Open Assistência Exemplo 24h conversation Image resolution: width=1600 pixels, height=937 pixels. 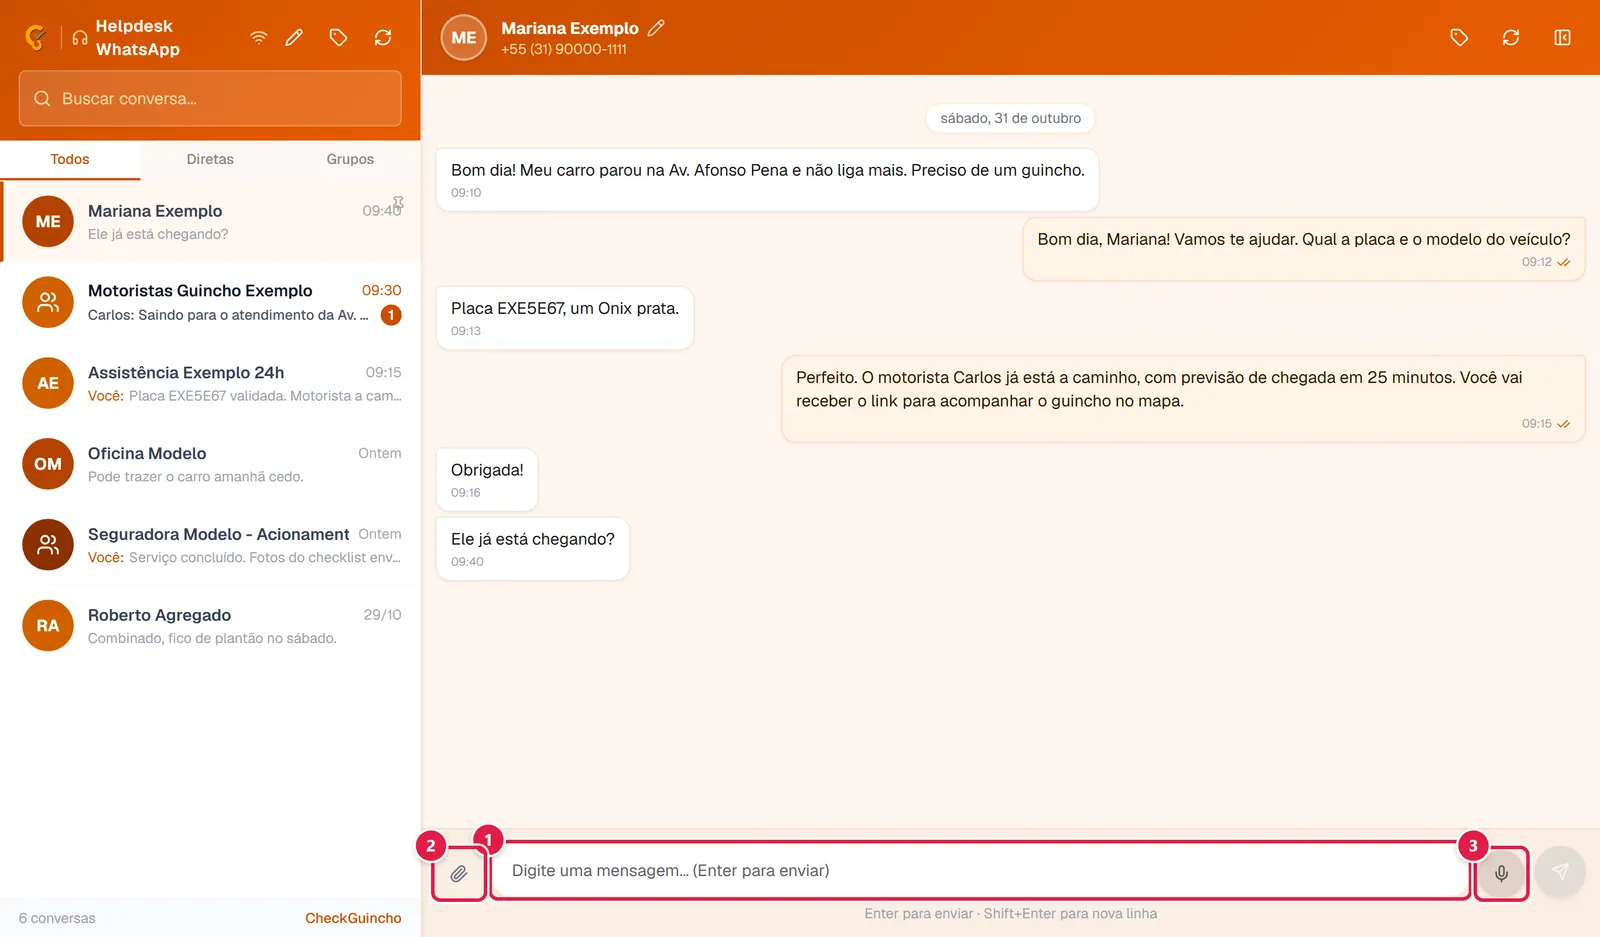[210, 384]
